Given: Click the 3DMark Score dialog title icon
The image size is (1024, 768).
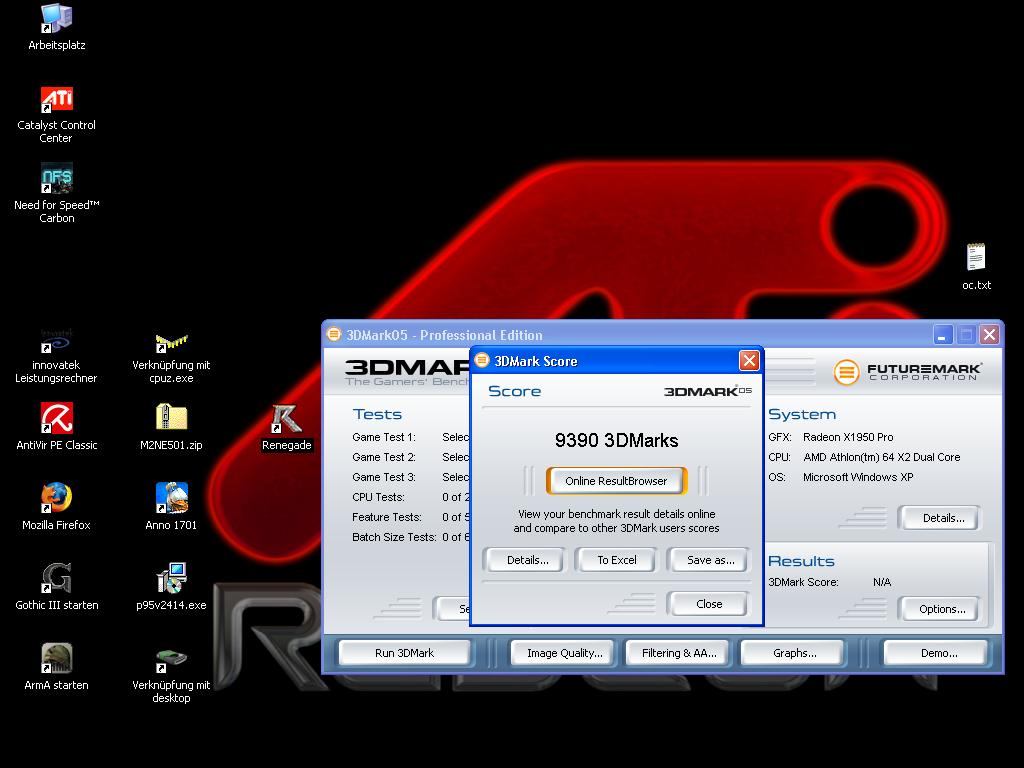Looking at the screenshot, I should (482, 360).
